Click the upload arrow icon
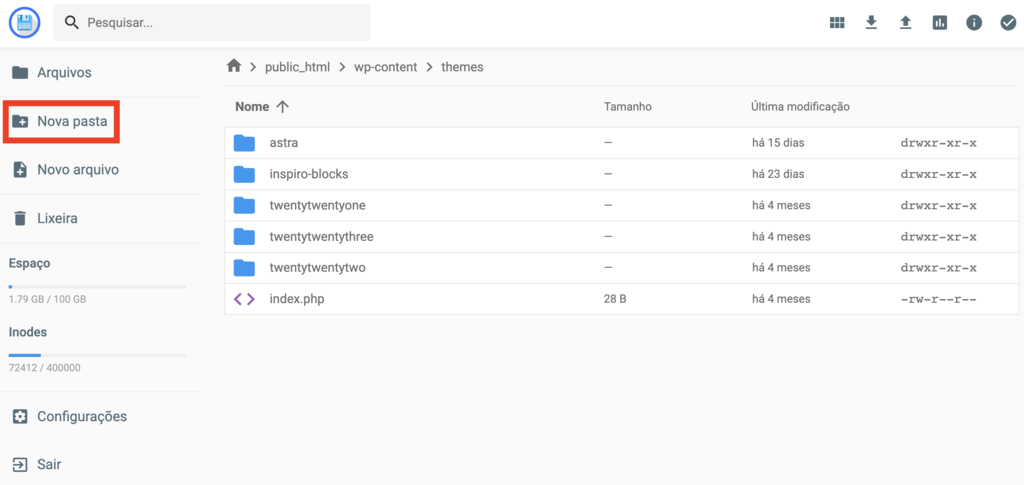 pos(905,23)
